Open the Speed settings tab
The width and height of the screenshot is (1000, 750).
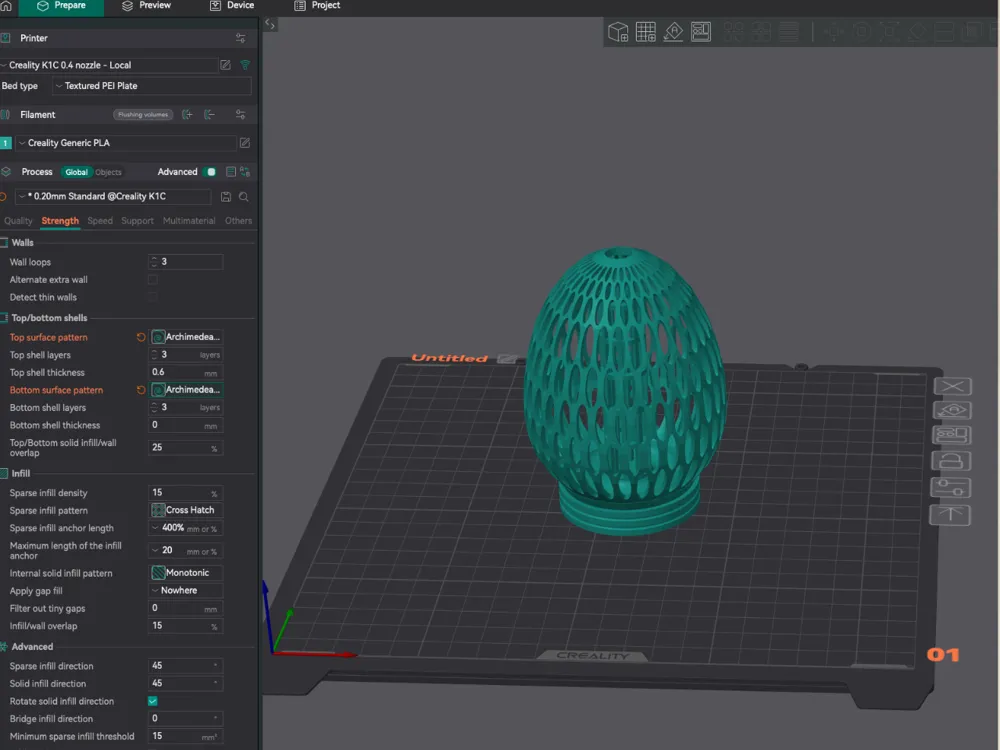(99, 221)
